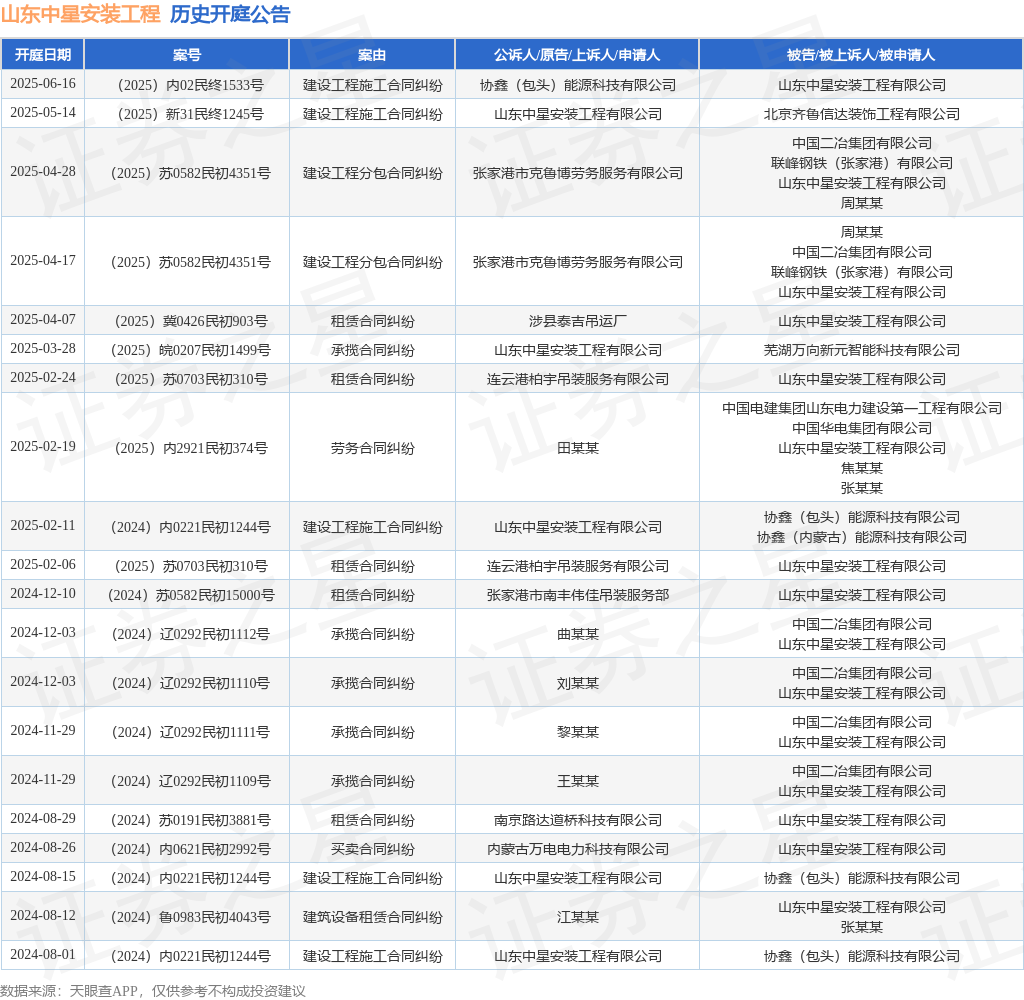Click 联峰钢铁（张家港）有限公司 in the 2025-04-28 row

(861, 163)
